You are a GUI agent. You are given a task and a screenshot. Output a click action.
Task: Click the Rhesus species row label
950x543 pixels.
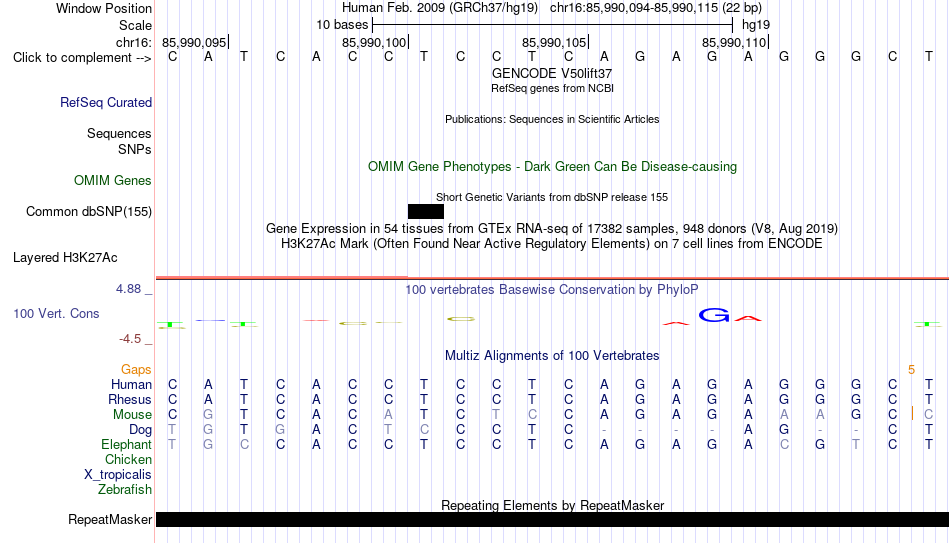(130, 399)
